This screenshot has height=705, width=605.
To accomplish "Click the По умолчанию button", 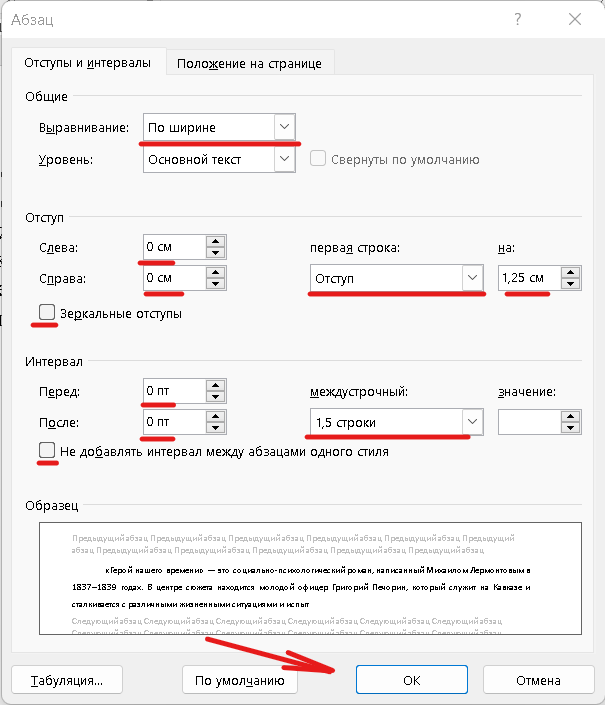I will tap(240, 680).
